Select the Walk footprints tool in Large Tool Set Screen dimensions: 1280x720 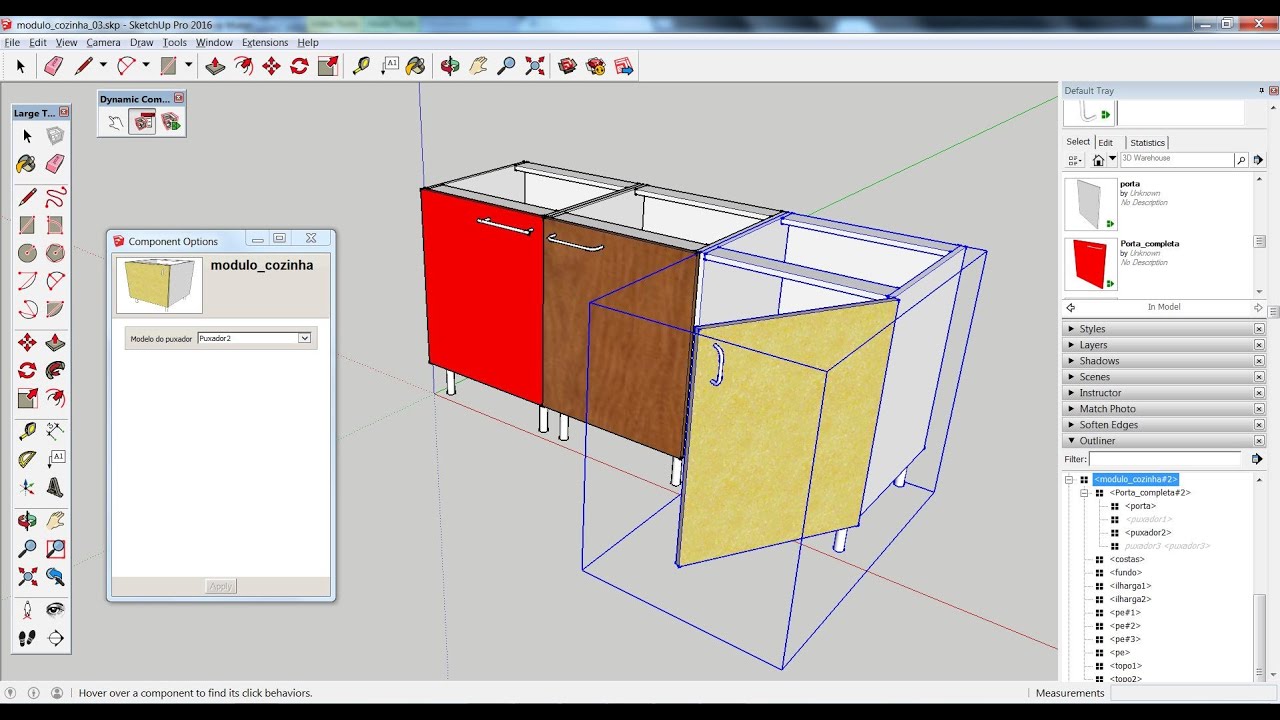(x=27, y=638)
